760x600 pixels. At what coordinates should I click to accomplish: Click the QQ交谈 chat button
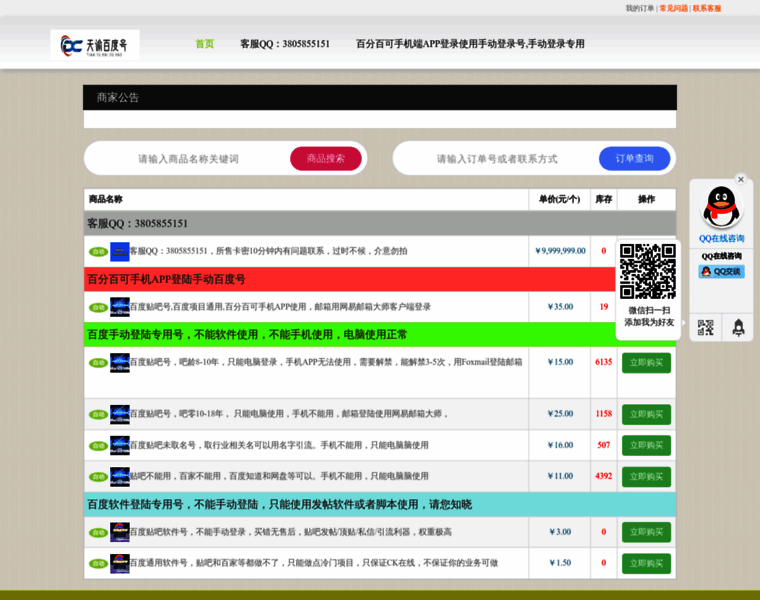[721, 271]
